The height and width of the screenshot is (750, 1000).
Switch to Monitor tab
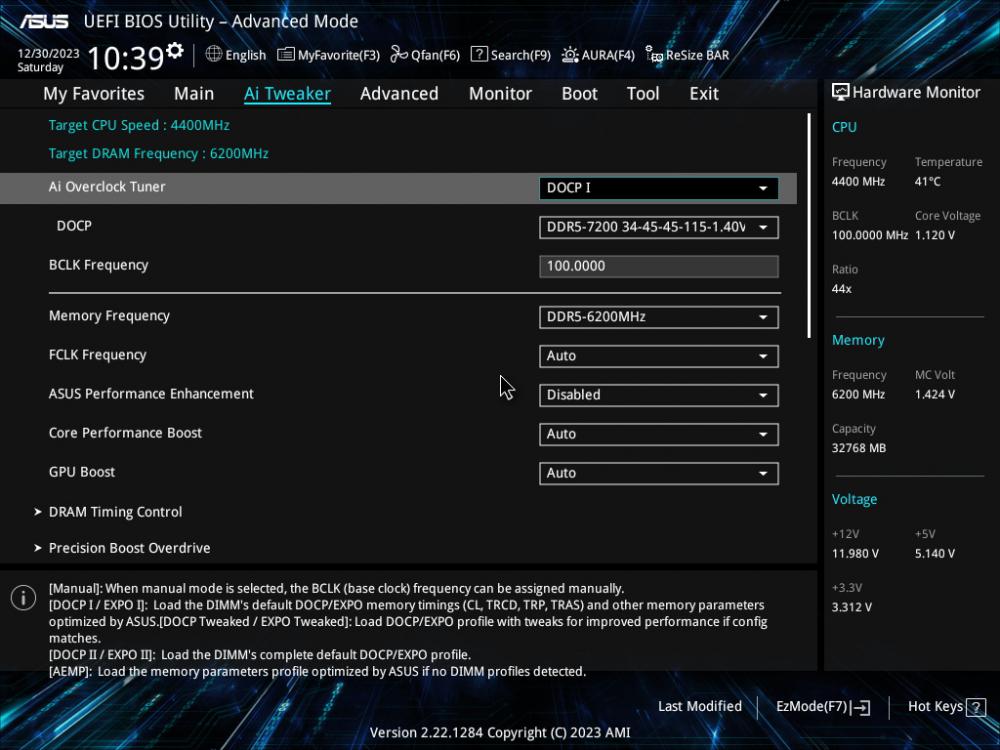500,94
